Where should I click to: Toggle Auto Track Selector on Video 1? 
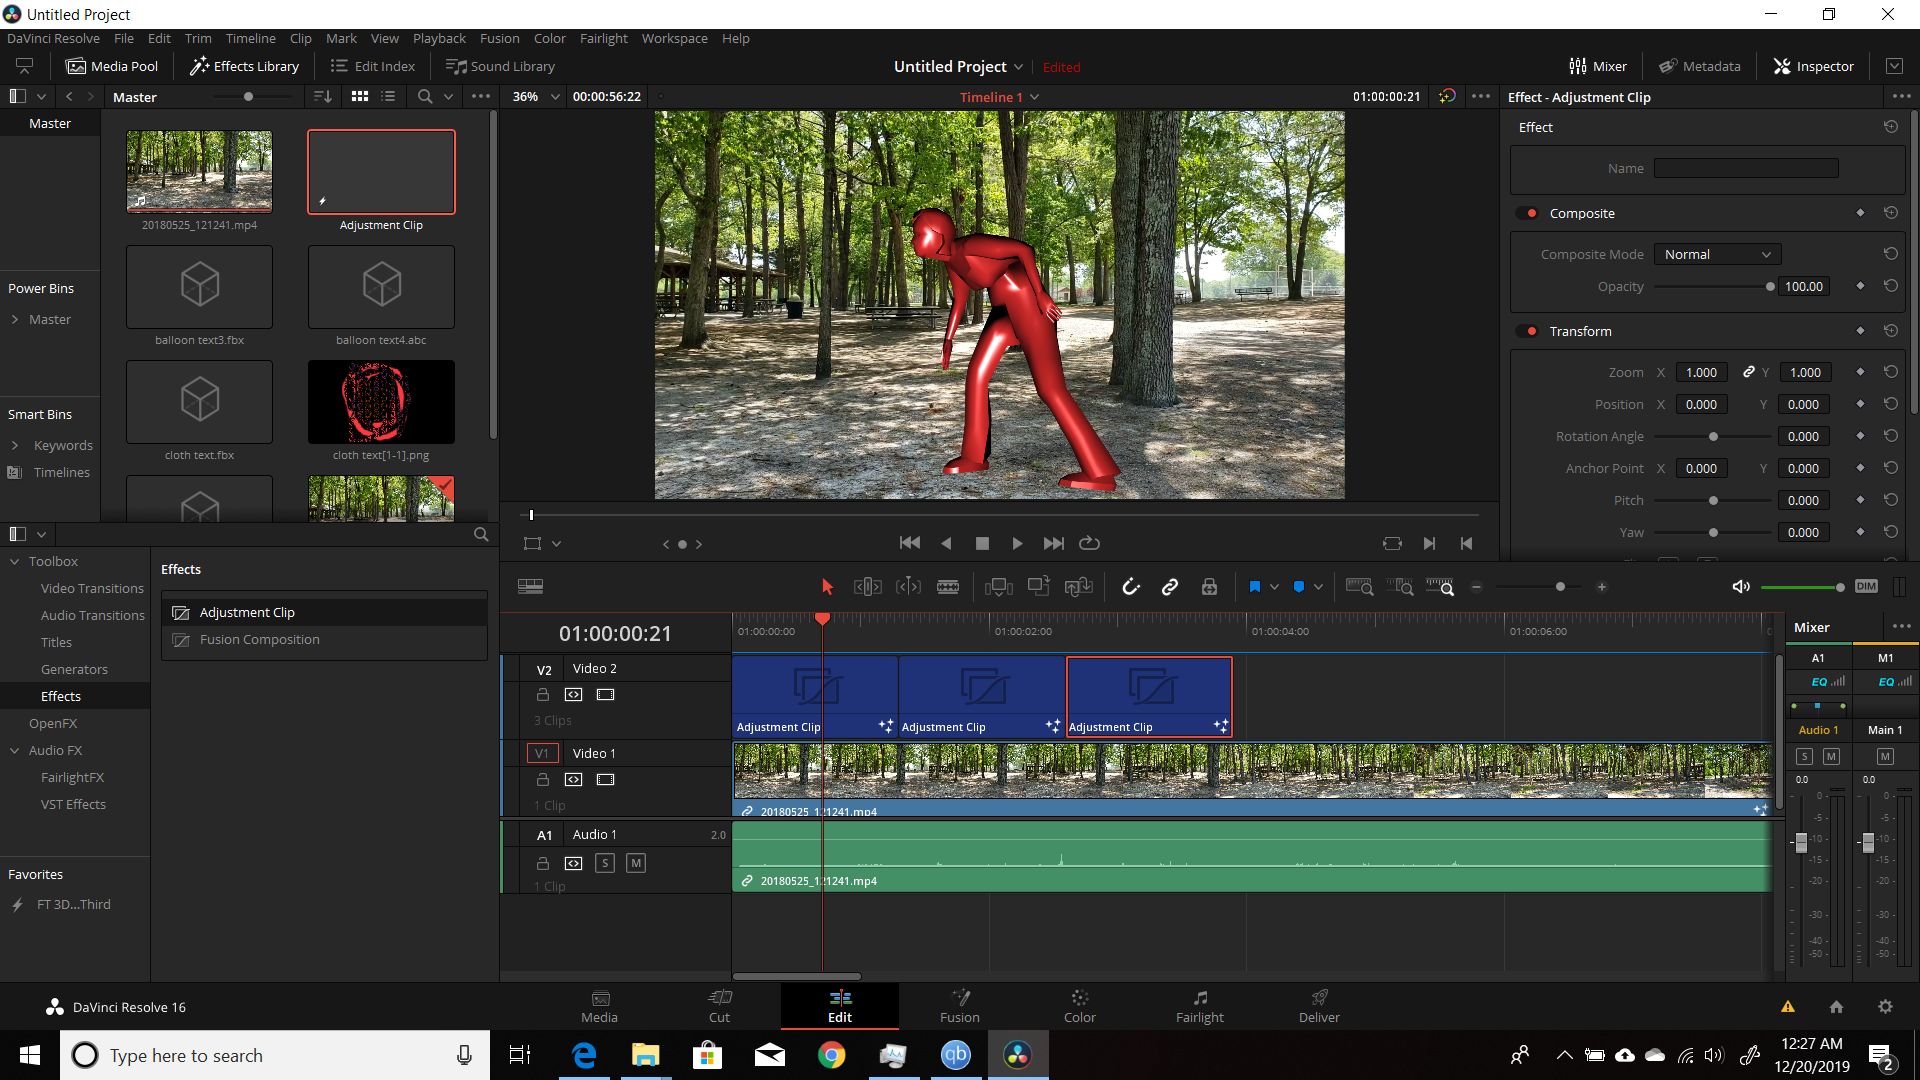coord(573,780)
